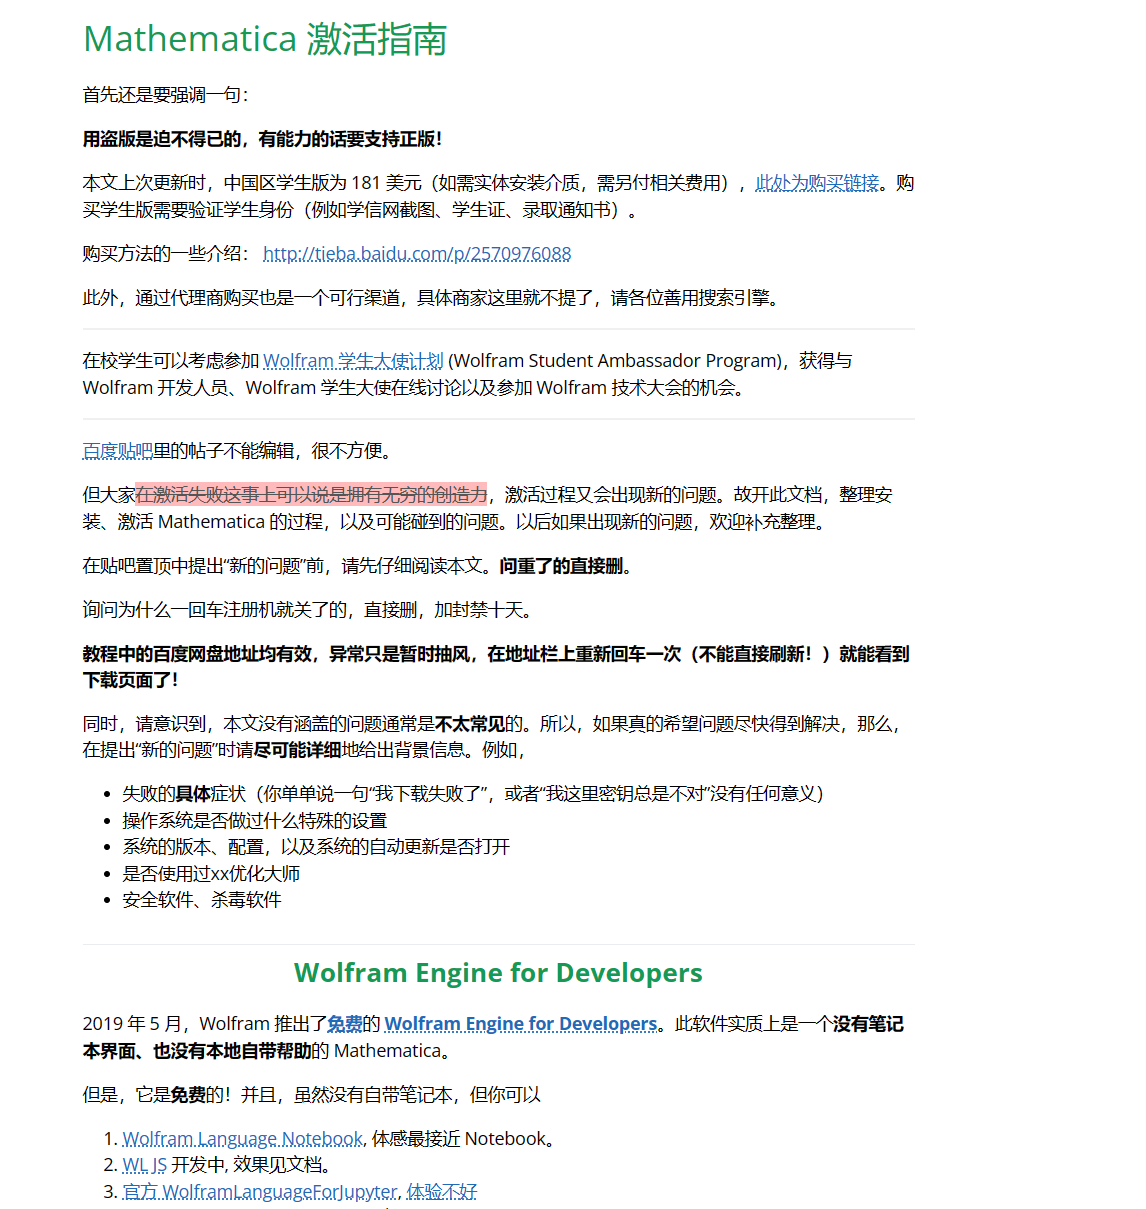This screenshot has height=1209, width=1146.
Task: Open the Wolfram Engine for Developers link
Action: coord(520,1024)
